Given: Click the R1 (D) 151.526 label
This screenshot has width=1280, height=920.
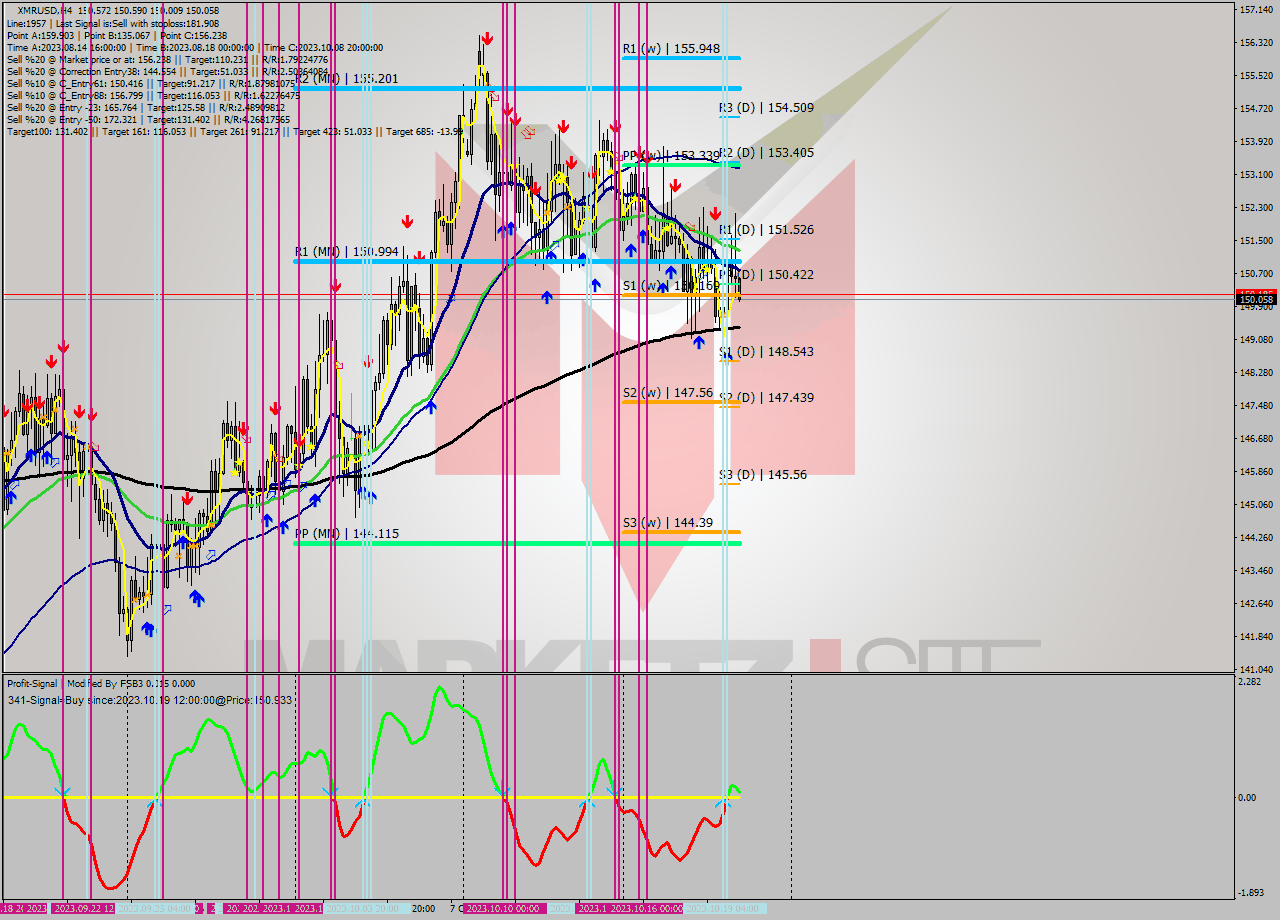Looking at the screenshot, I should [x=766, y=229].
